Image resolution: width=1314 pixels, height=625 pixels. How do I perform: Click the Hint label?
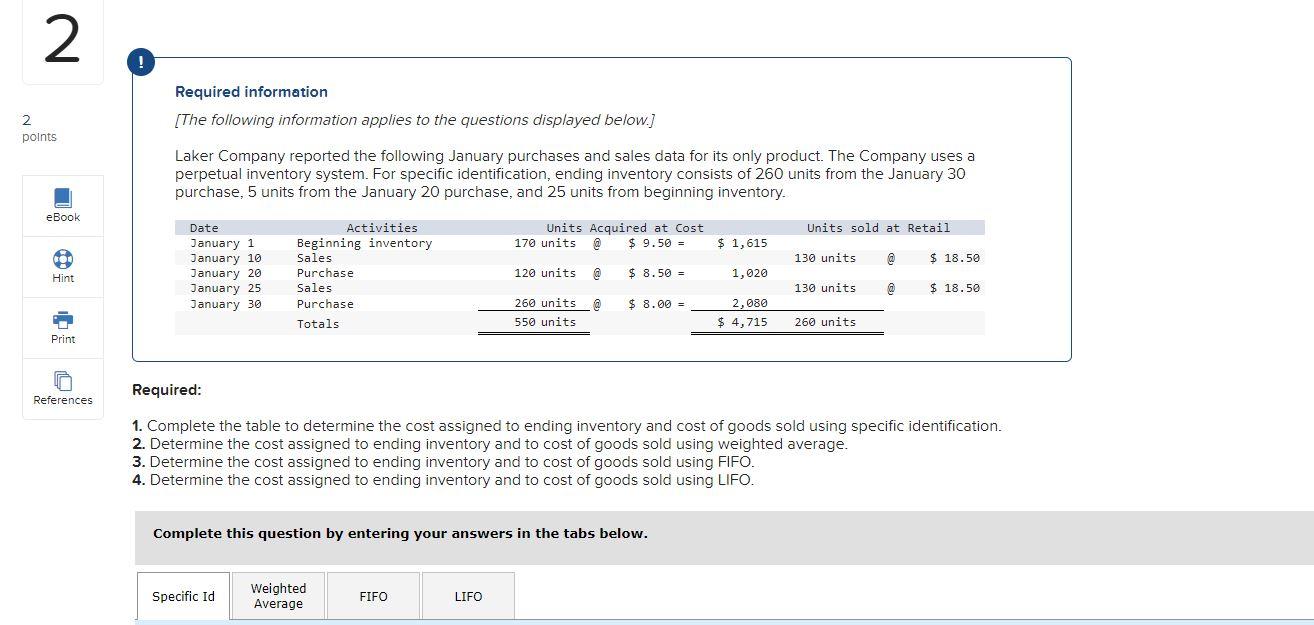click(x=62, y=278)
